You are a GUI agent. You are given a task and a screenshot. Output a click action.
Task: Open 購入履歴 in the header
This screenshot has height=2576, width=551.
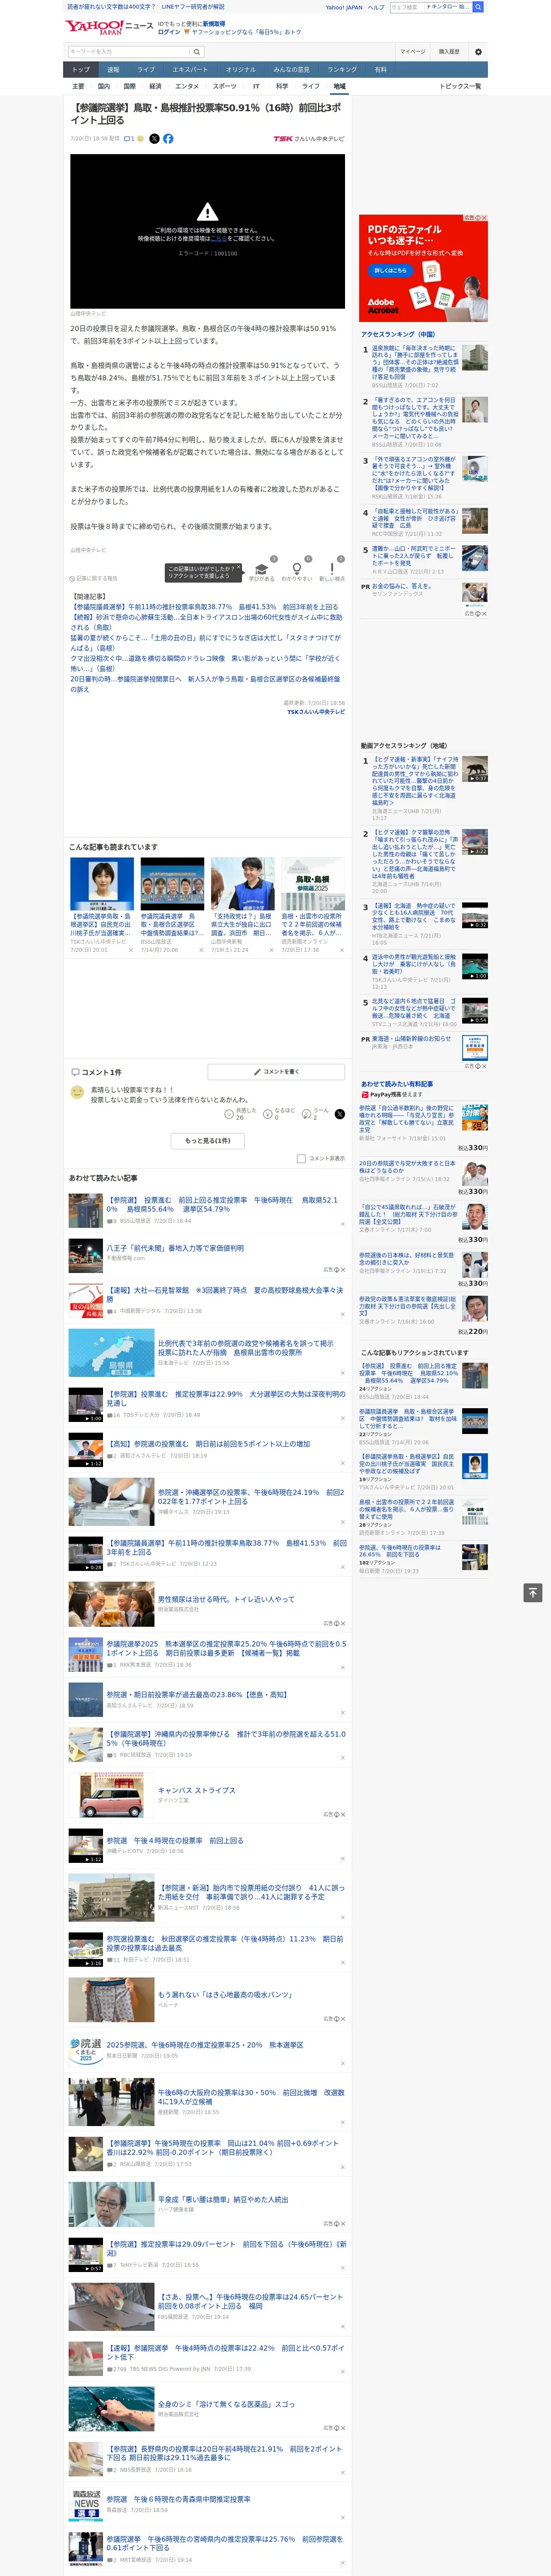449,51
